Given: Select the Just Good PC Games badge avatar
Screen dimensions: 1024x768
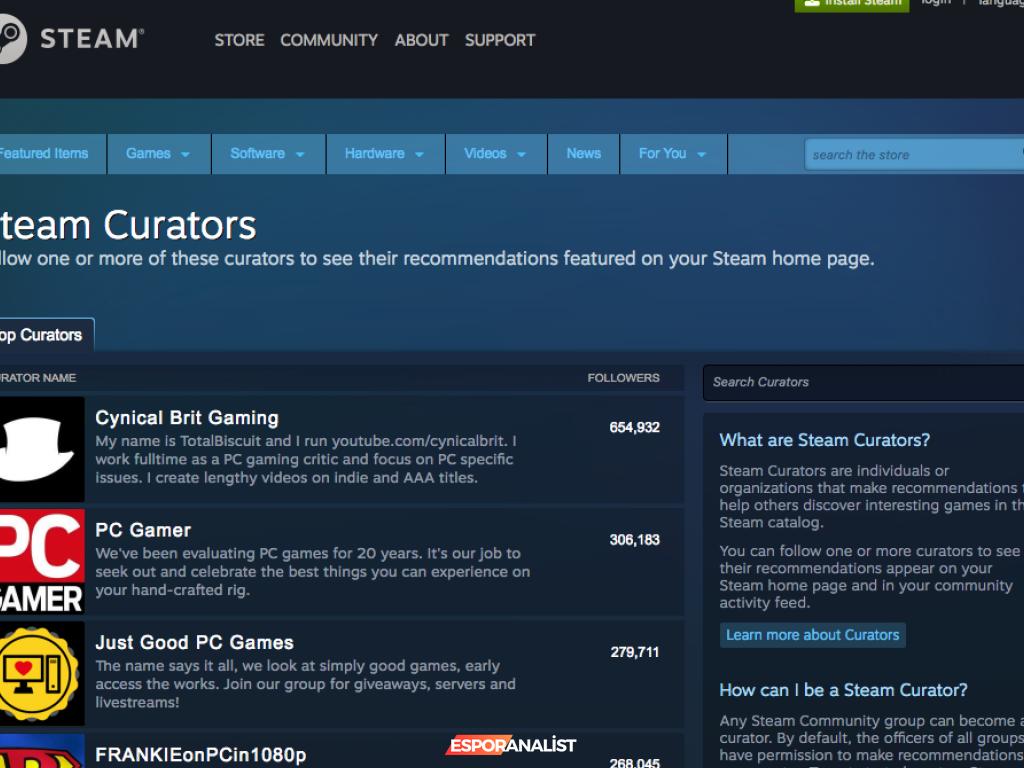Looking at the screenshot, I should (x=41, y=673).
